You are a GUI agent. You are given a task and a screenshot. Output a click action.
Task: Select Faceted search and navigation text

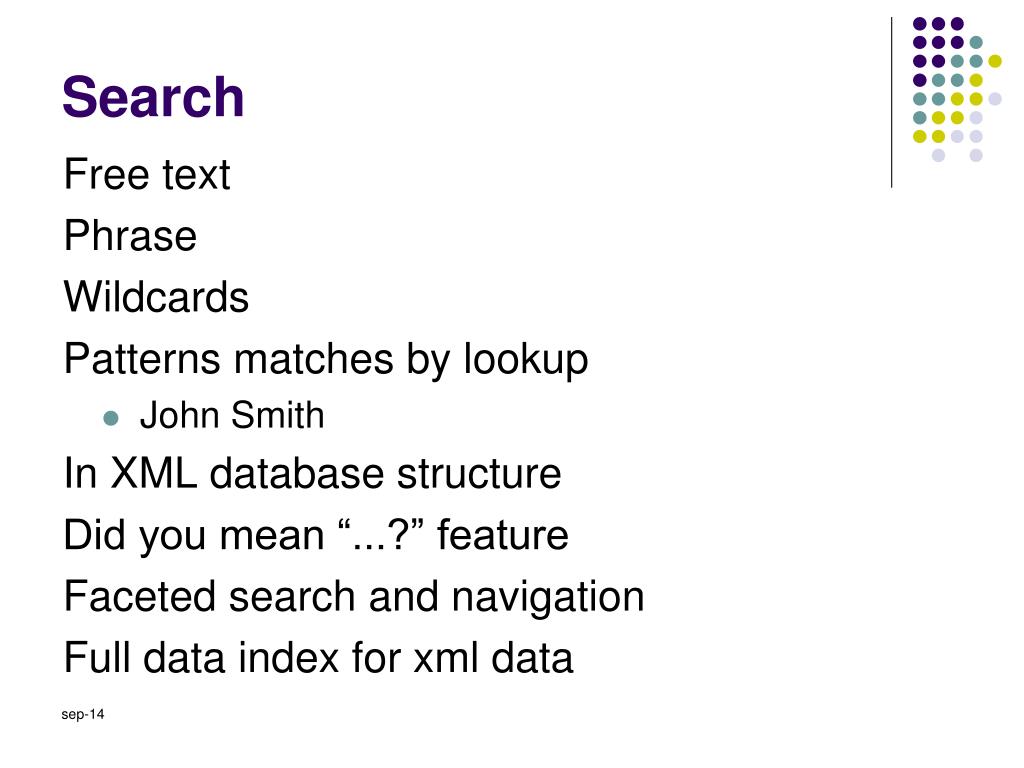[354, 597]
